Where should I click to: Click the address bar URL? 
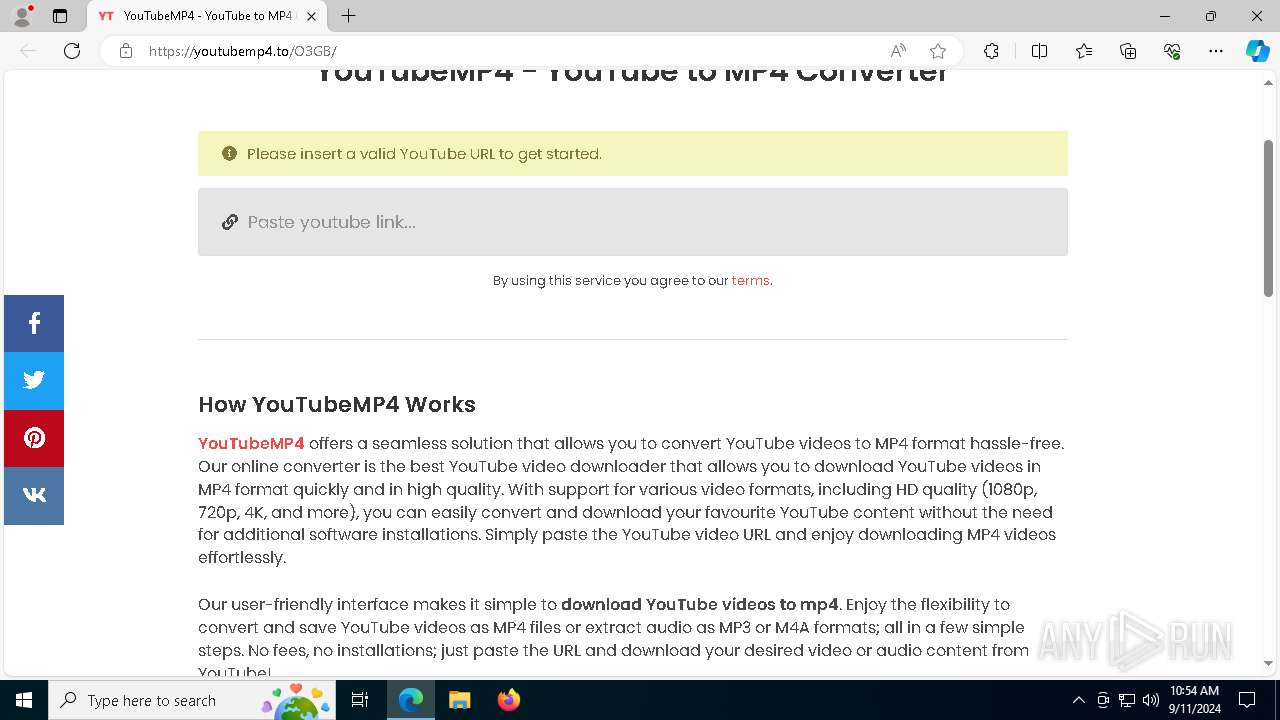coord(243,51)
